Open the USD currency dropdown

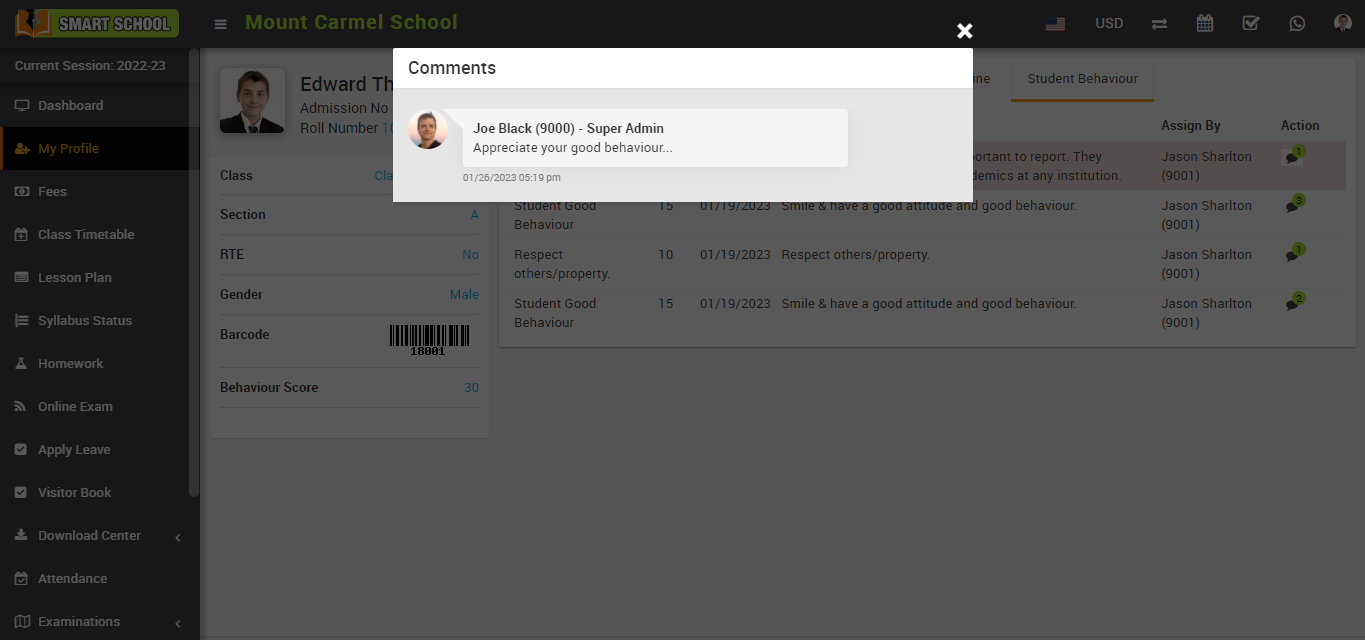[x=1109, y=24]
